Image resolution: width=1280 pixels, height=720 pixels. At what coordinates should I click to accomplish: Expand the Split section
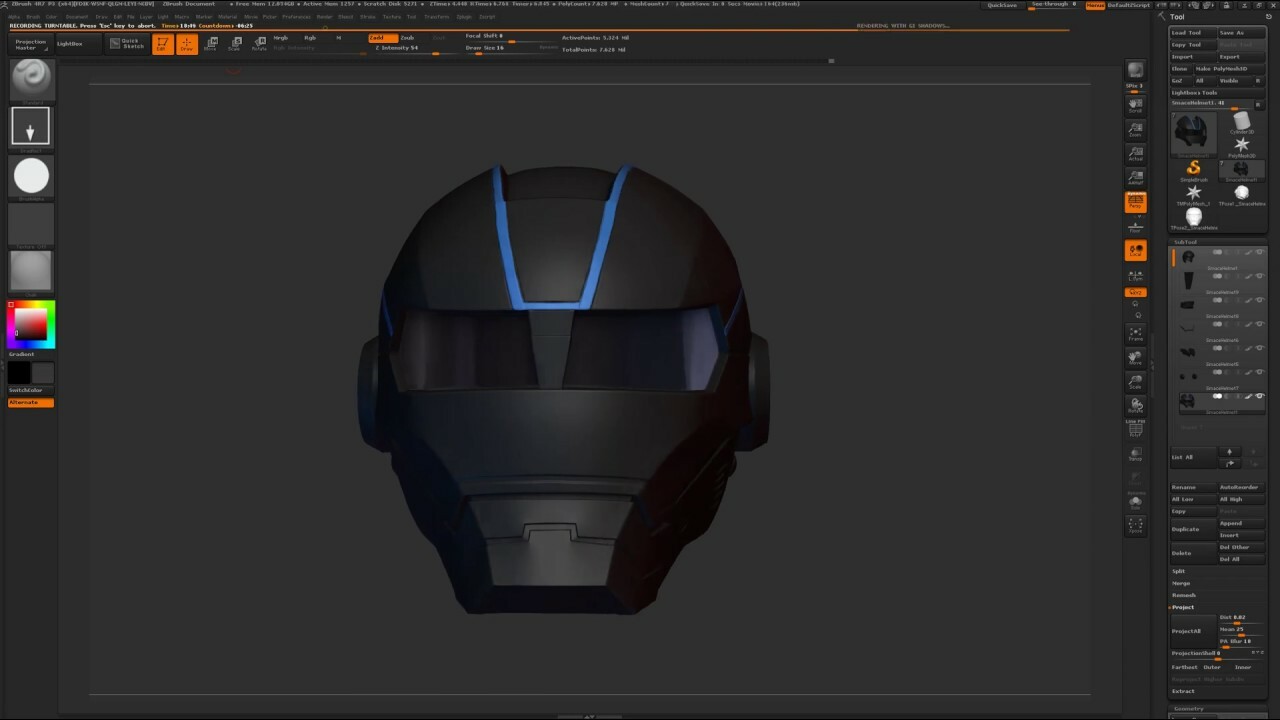coord(1178,571)
